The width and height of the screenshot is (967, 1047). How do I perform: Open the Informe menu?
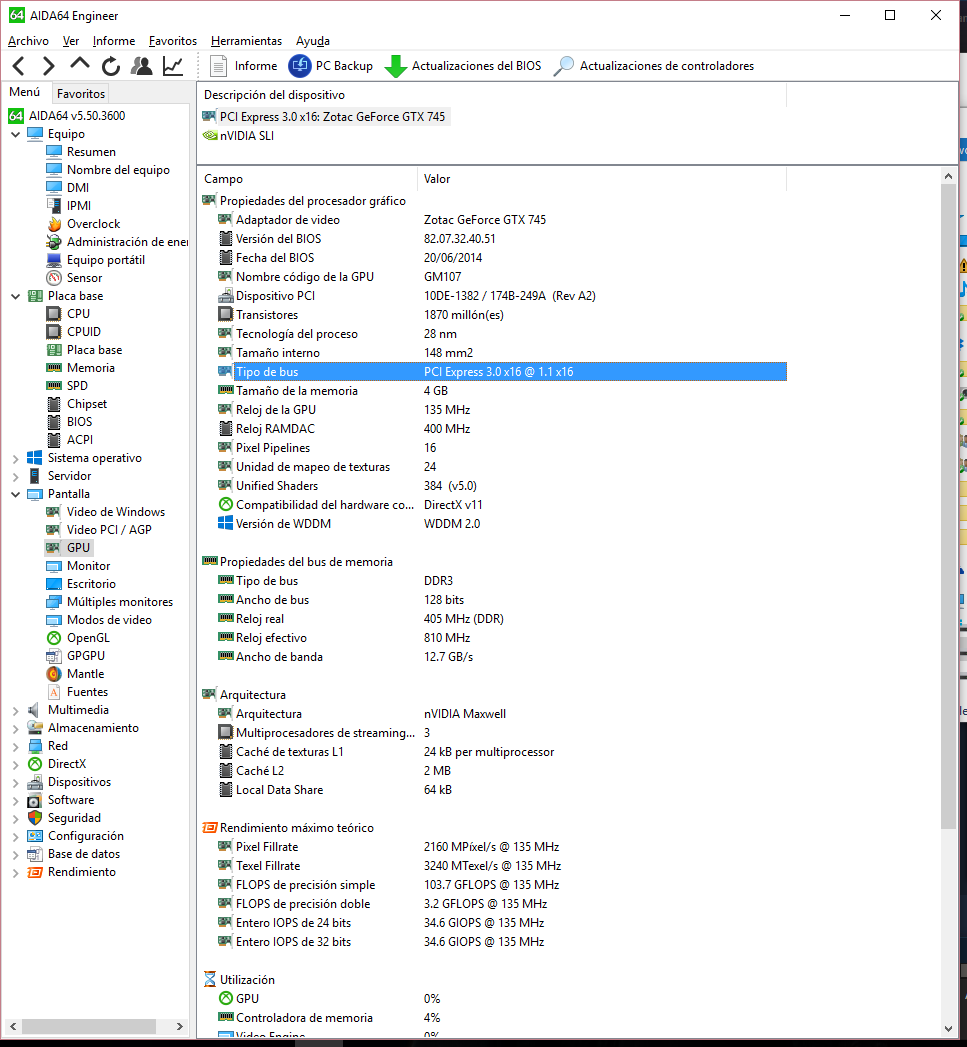pyautogui.click(x=114, y=41)
